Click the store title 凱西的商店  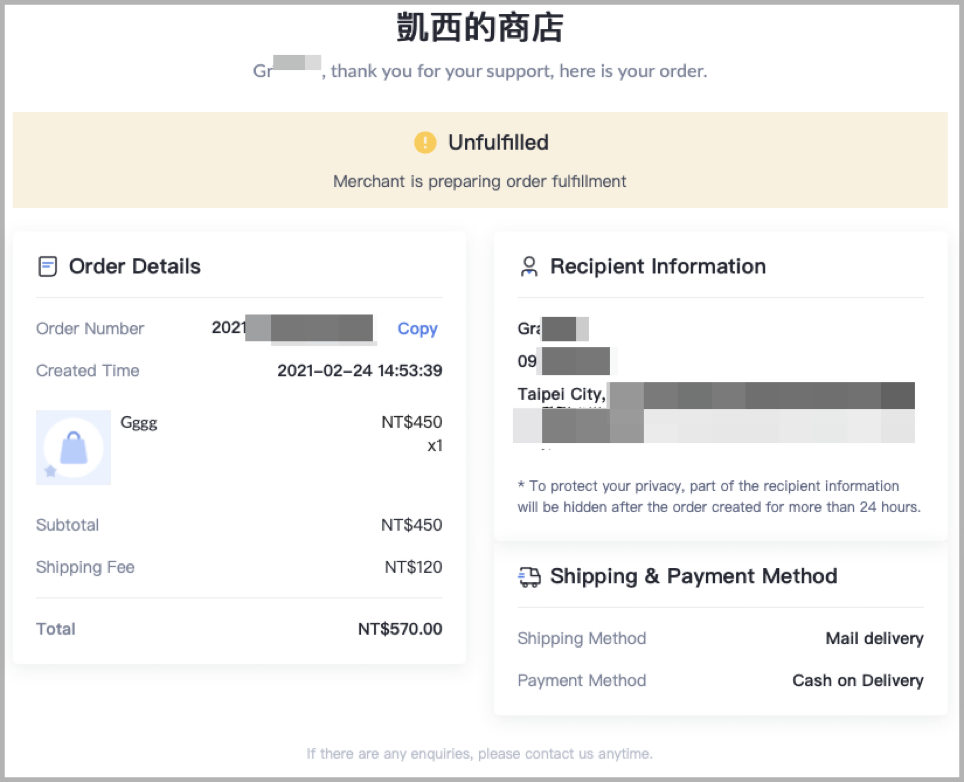(x=480, y=28)
